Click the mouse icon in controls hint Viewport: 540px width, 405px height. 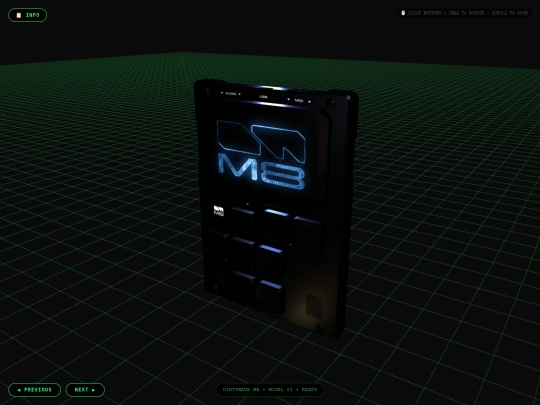[403, 13]
